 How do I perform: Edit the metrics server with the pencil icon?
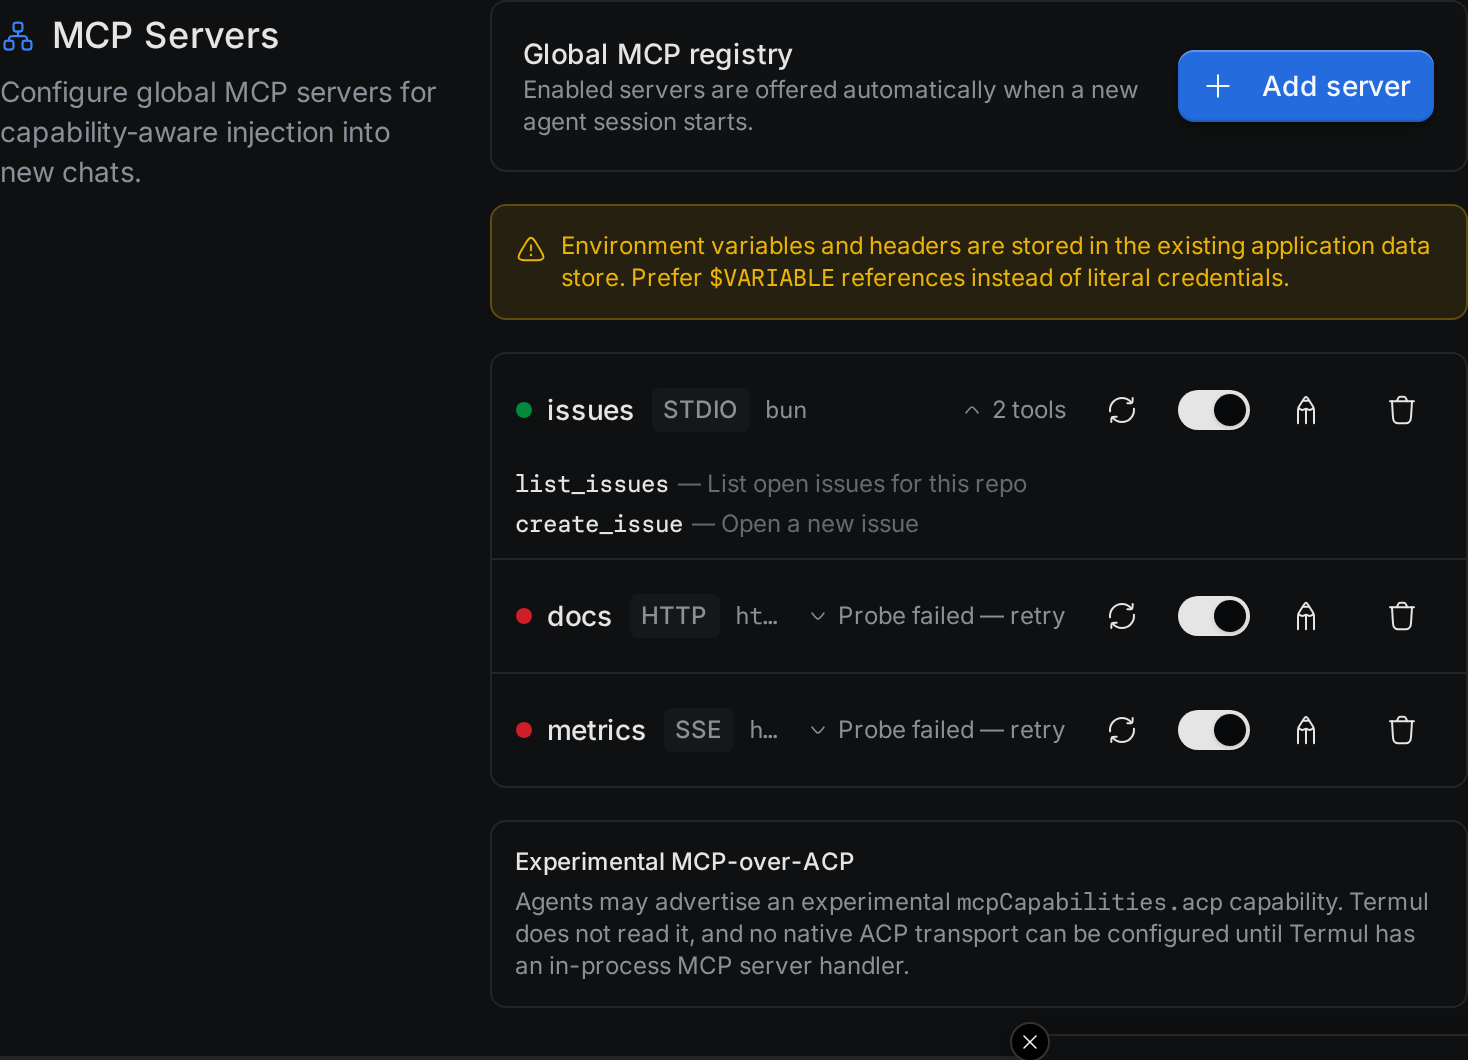(x=1306, y=730)
